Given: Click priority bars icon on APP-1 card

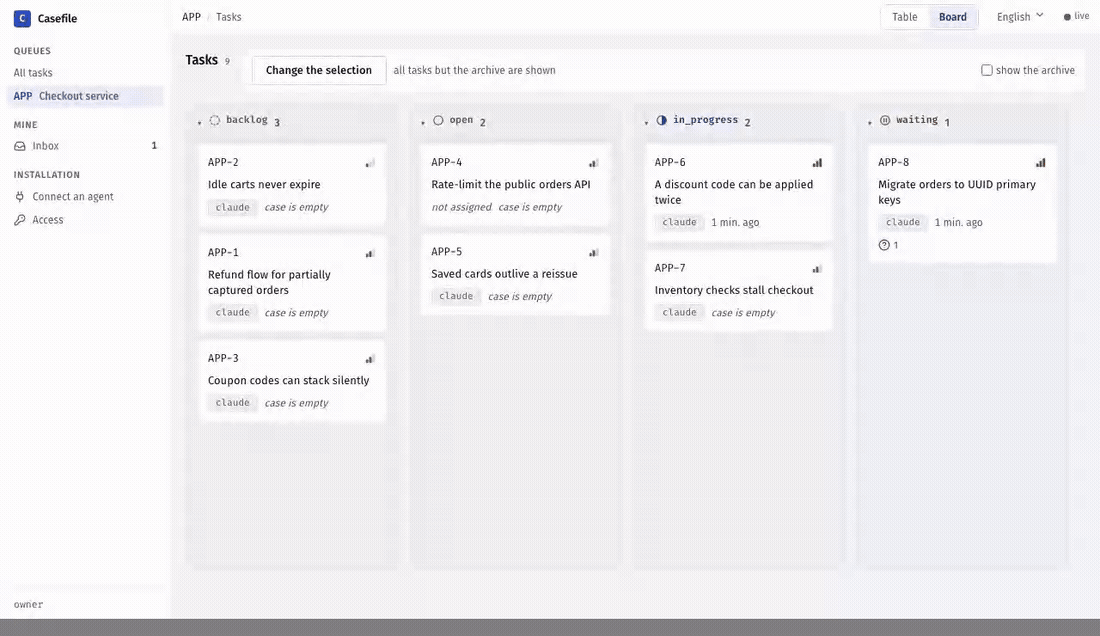Looking at the screenshot, I should 370,253.
